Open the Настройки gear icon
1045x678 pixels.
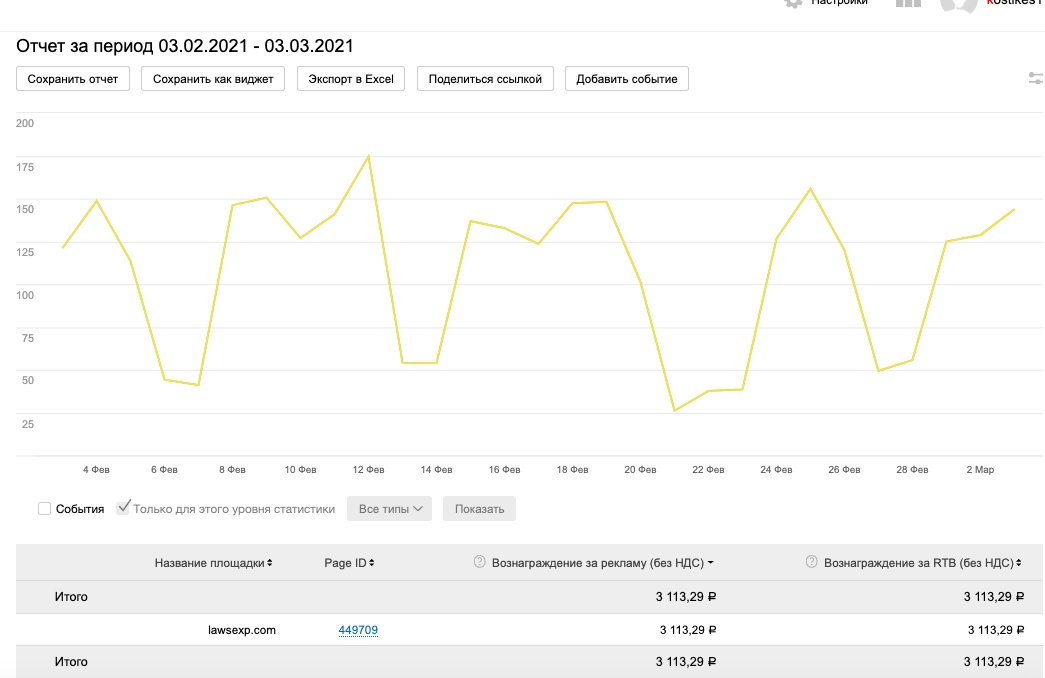[794, 3]
